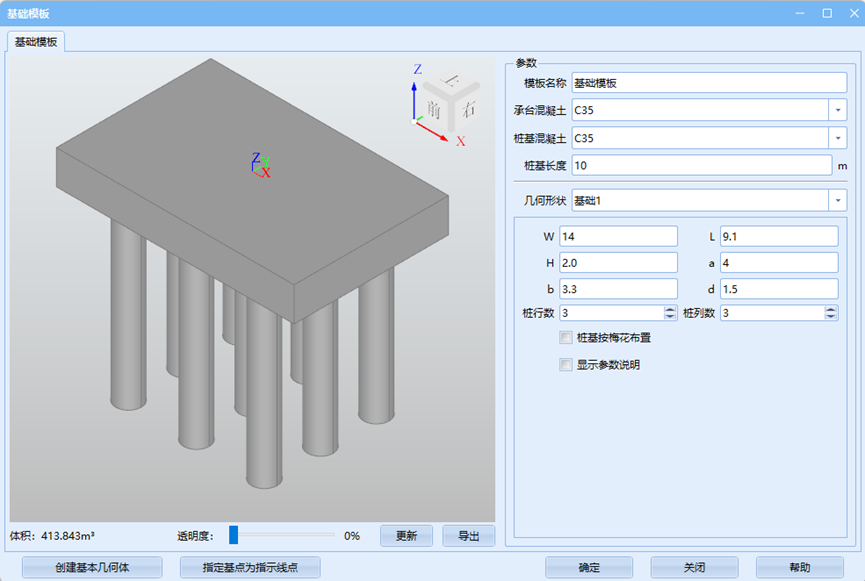This screenshot has width=865, height=581.
Task: Click the 更新 button
Action: [x=406, y=536]
